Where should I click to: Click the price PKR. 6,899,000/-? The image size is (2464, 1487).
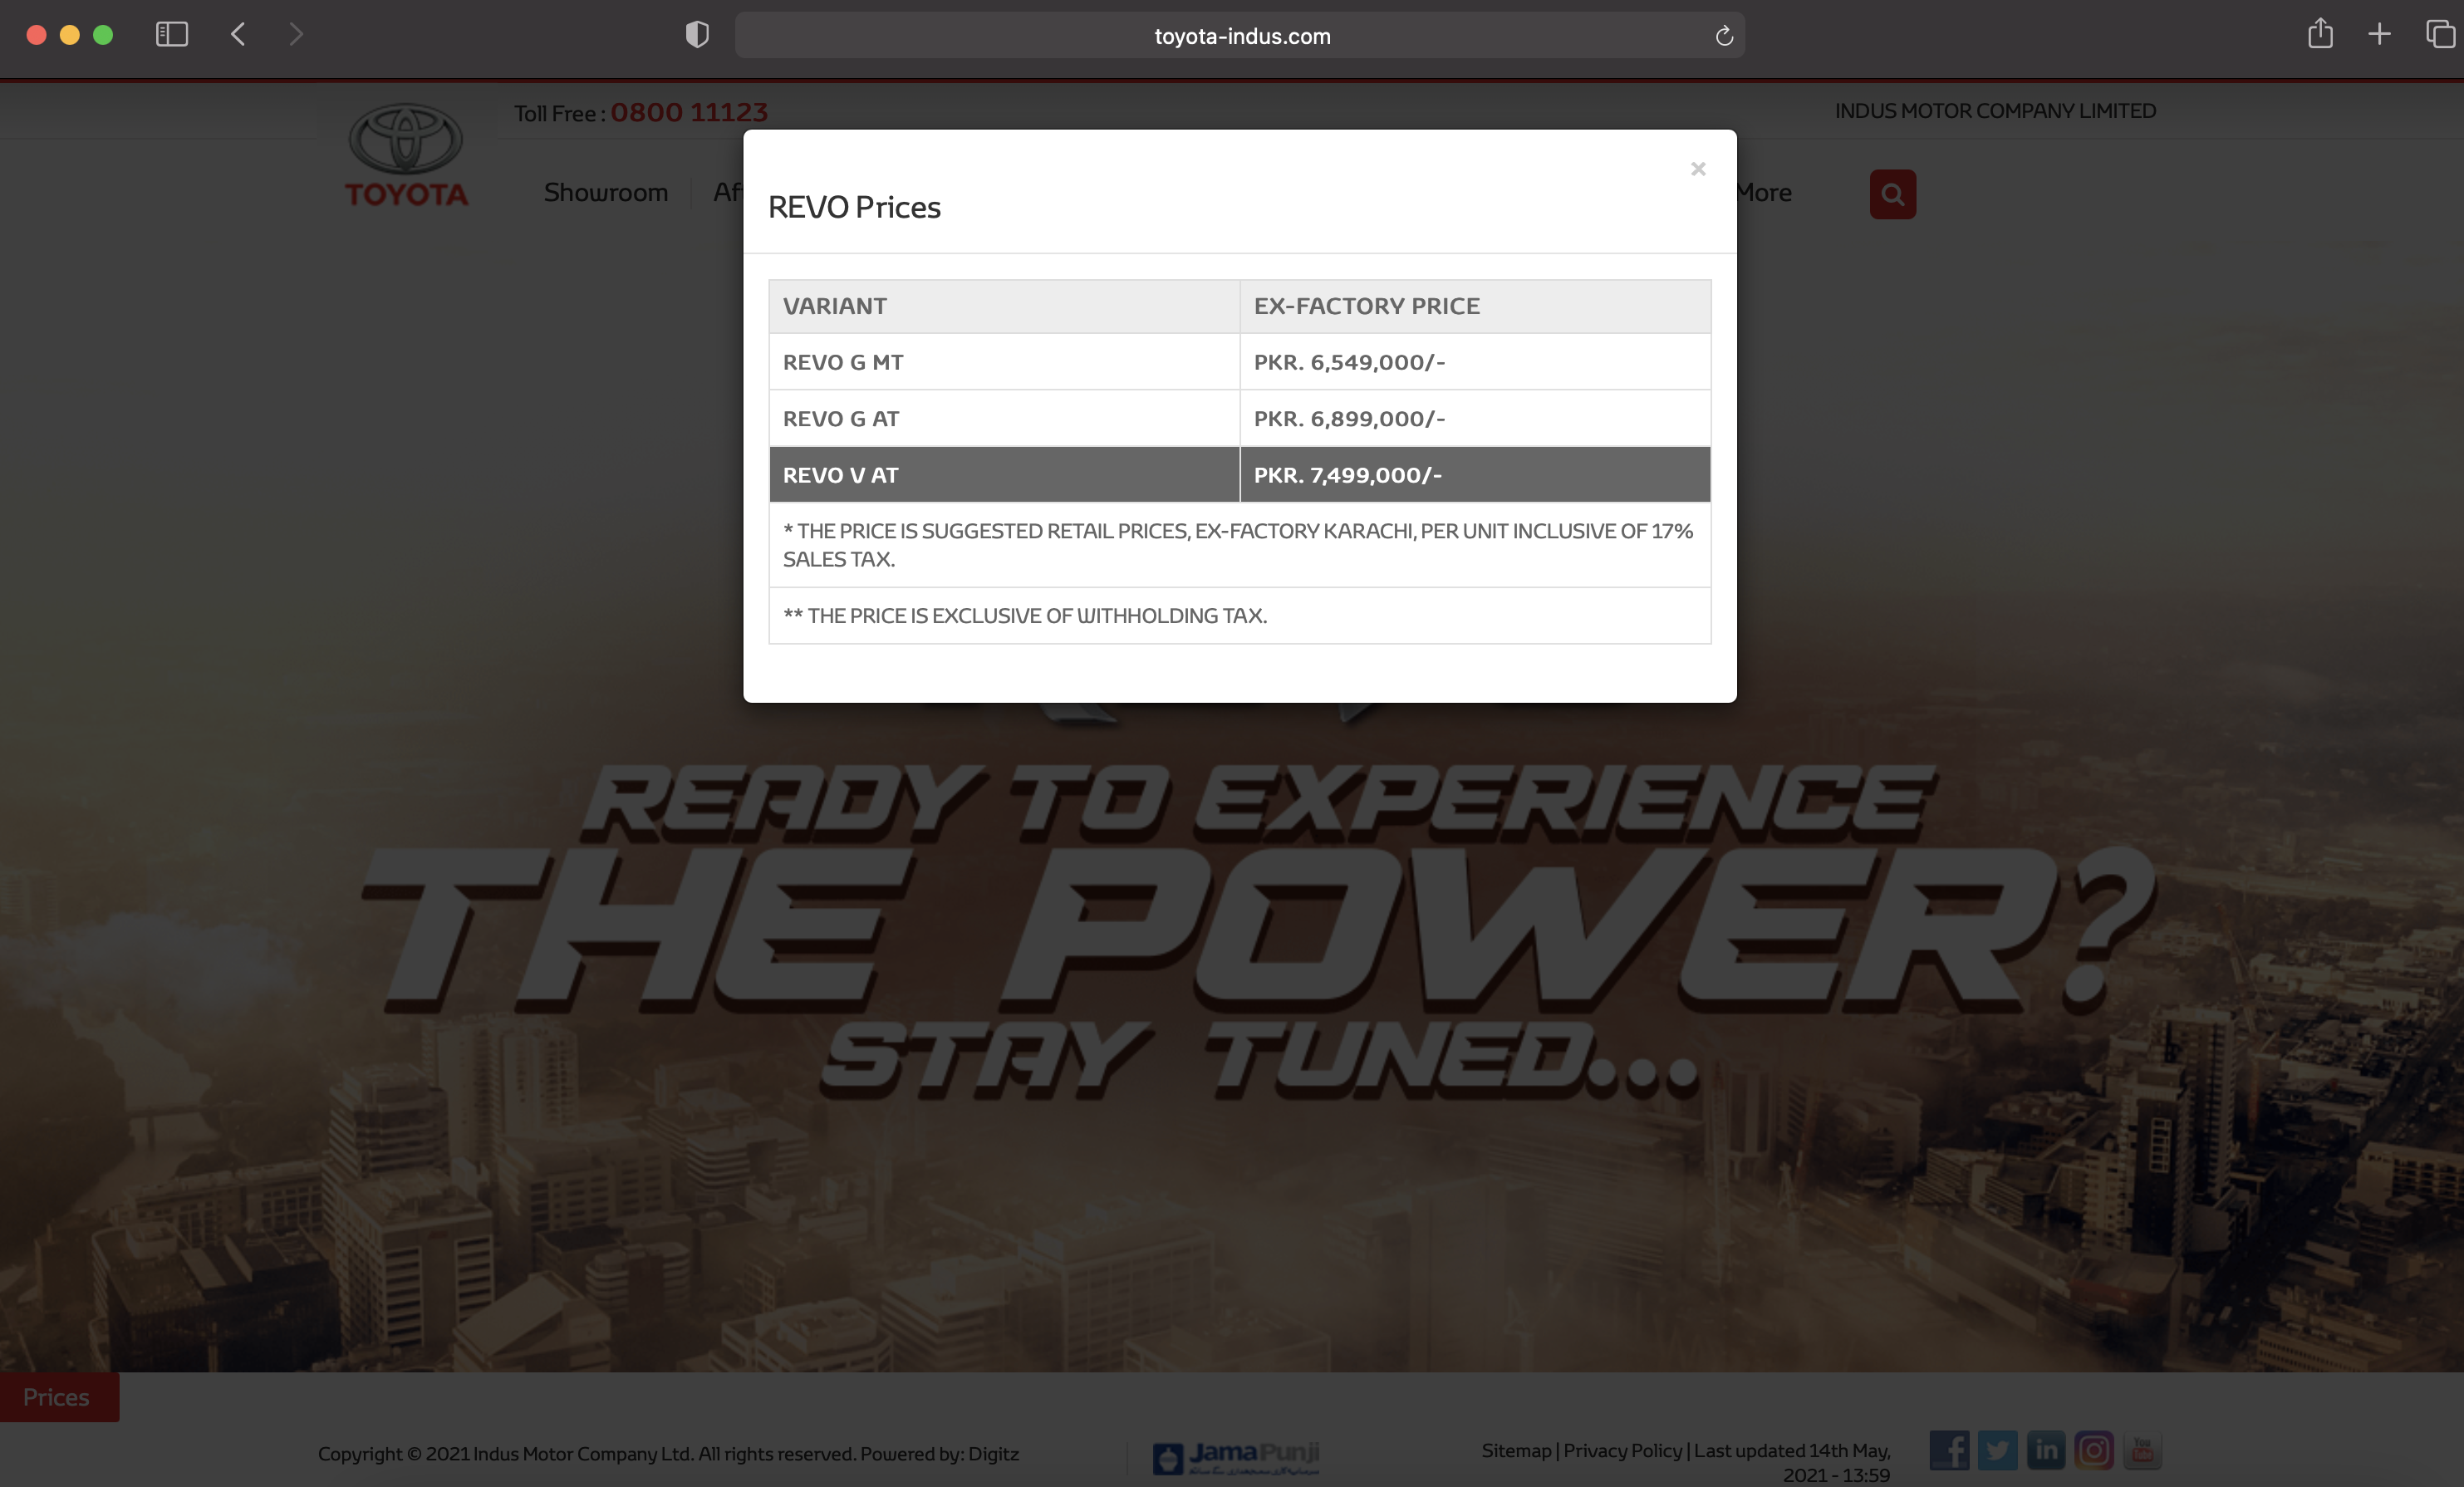1349,418
